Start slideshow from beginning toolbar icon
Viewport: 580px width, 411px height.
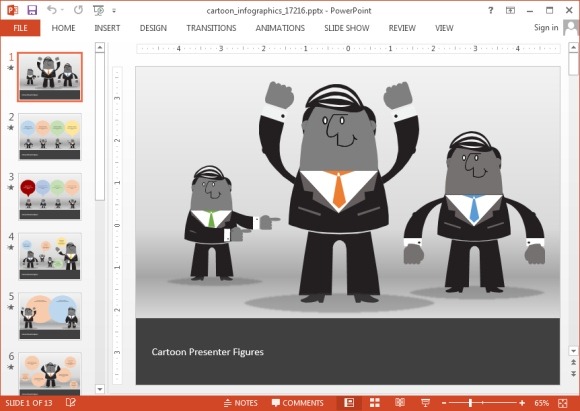(x=98, y=10)
